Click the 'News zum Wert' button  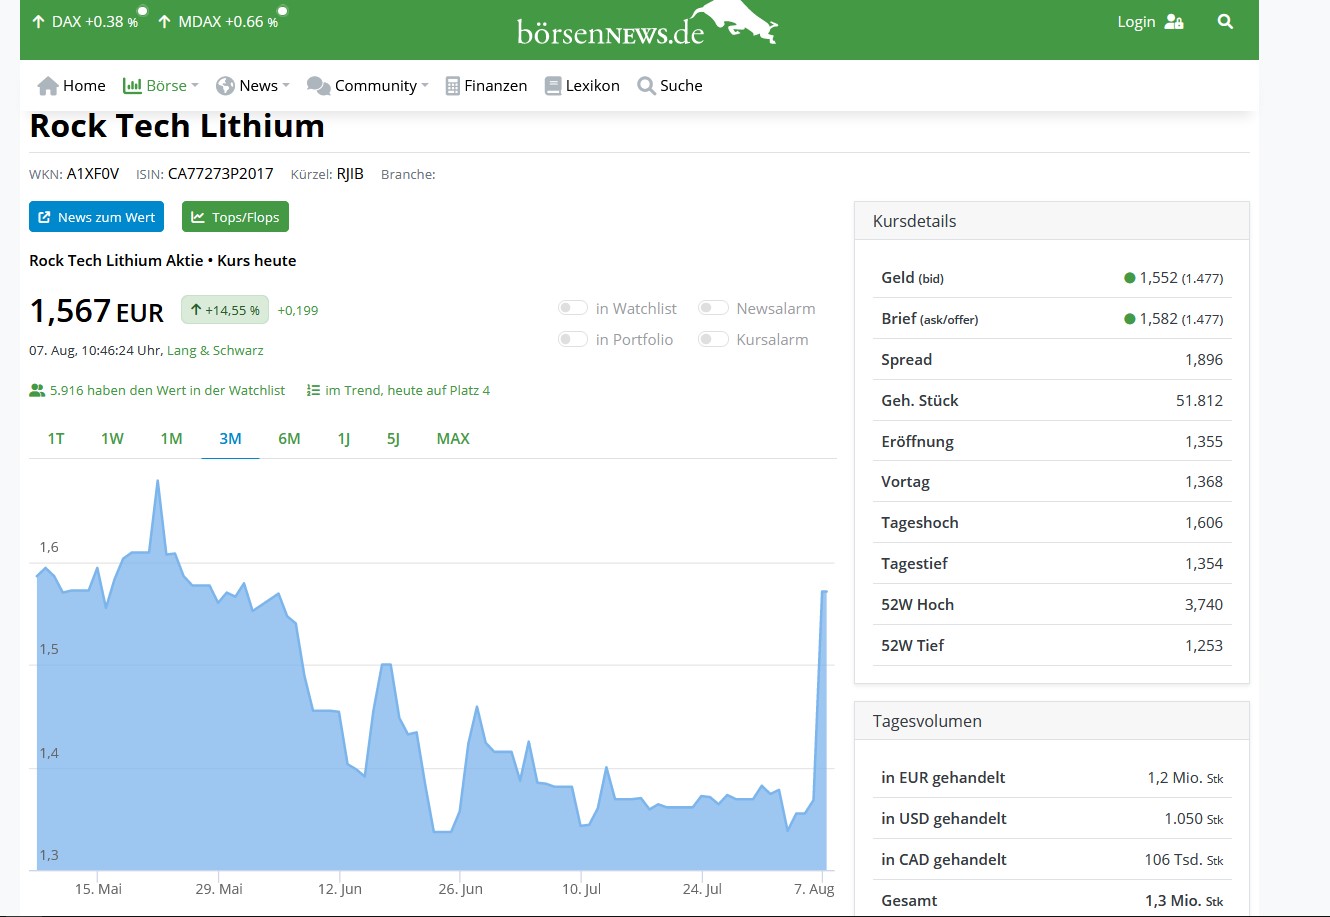click(96, 217)
